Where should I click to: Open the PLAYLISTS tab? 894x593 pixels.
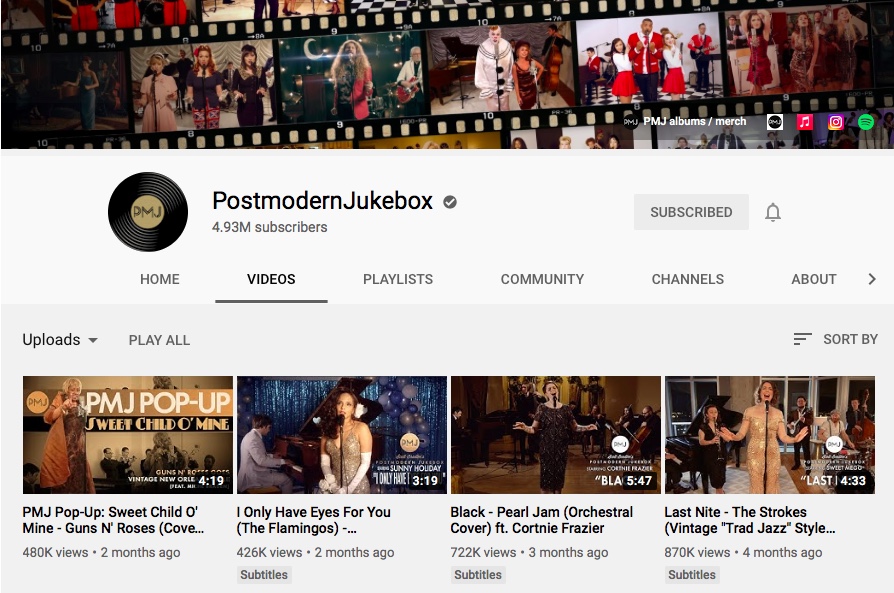point(398,279)
